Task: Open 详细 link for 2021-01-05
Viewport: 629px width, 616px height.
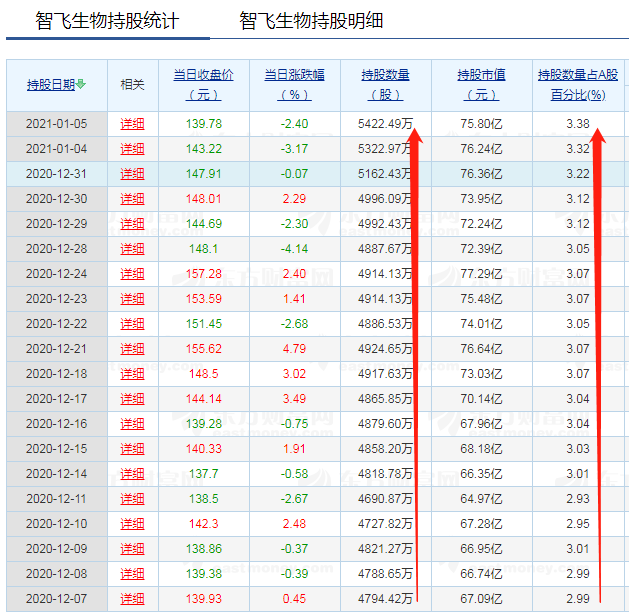Action: coord(132,124)
